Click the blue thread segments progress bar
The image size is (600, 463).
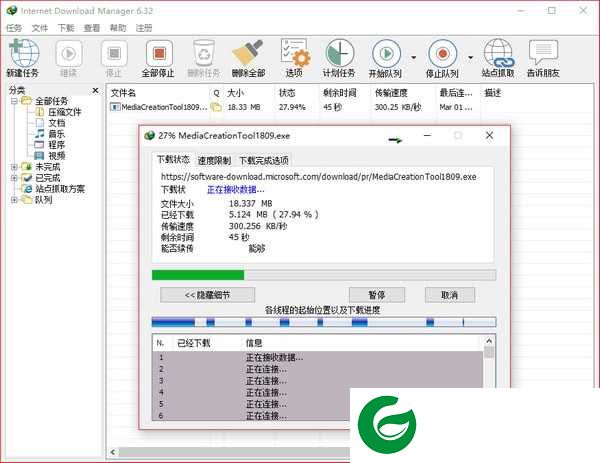(x=324, y=322)
